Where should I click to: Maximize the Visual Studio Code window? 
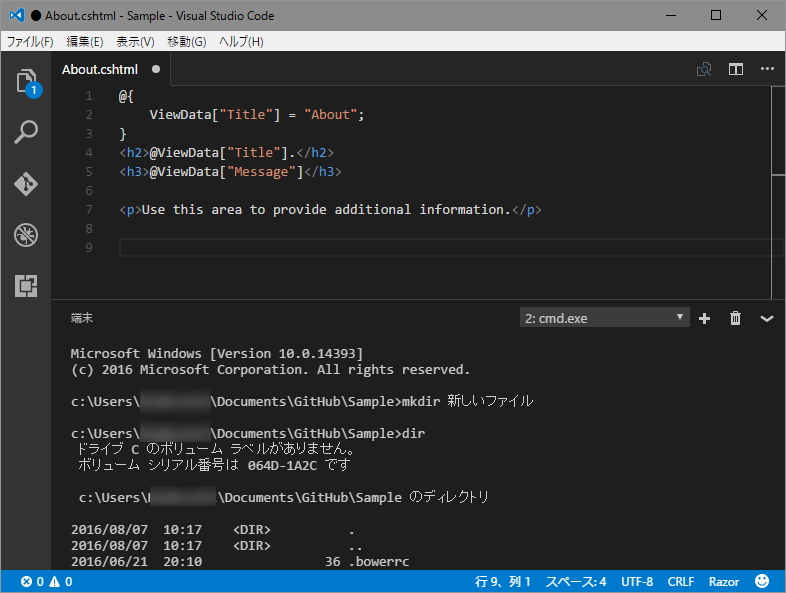[716, 15]
